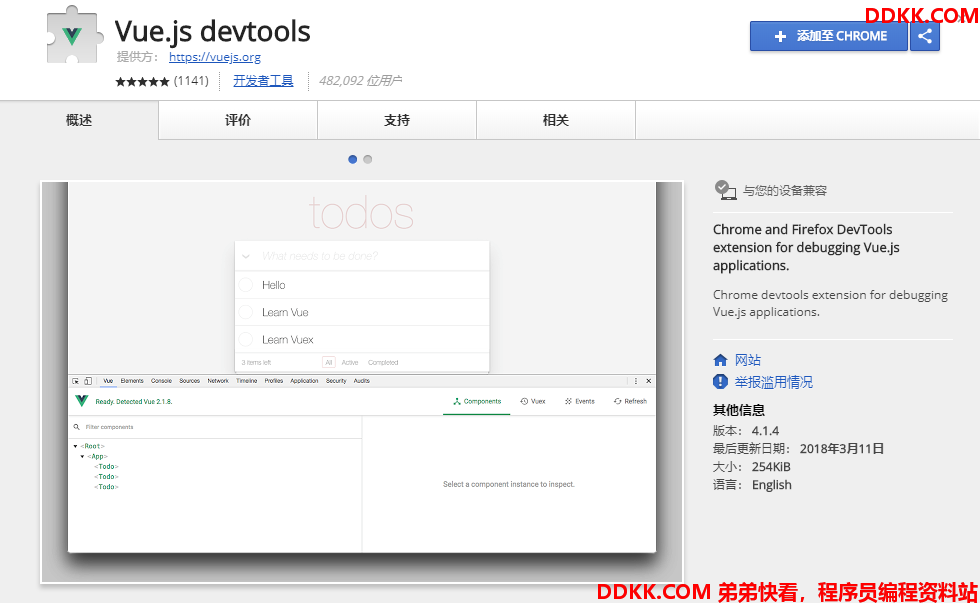The image size is (980, 603).
Task: Switch to the 概述 tab
Action: [79, 120]
